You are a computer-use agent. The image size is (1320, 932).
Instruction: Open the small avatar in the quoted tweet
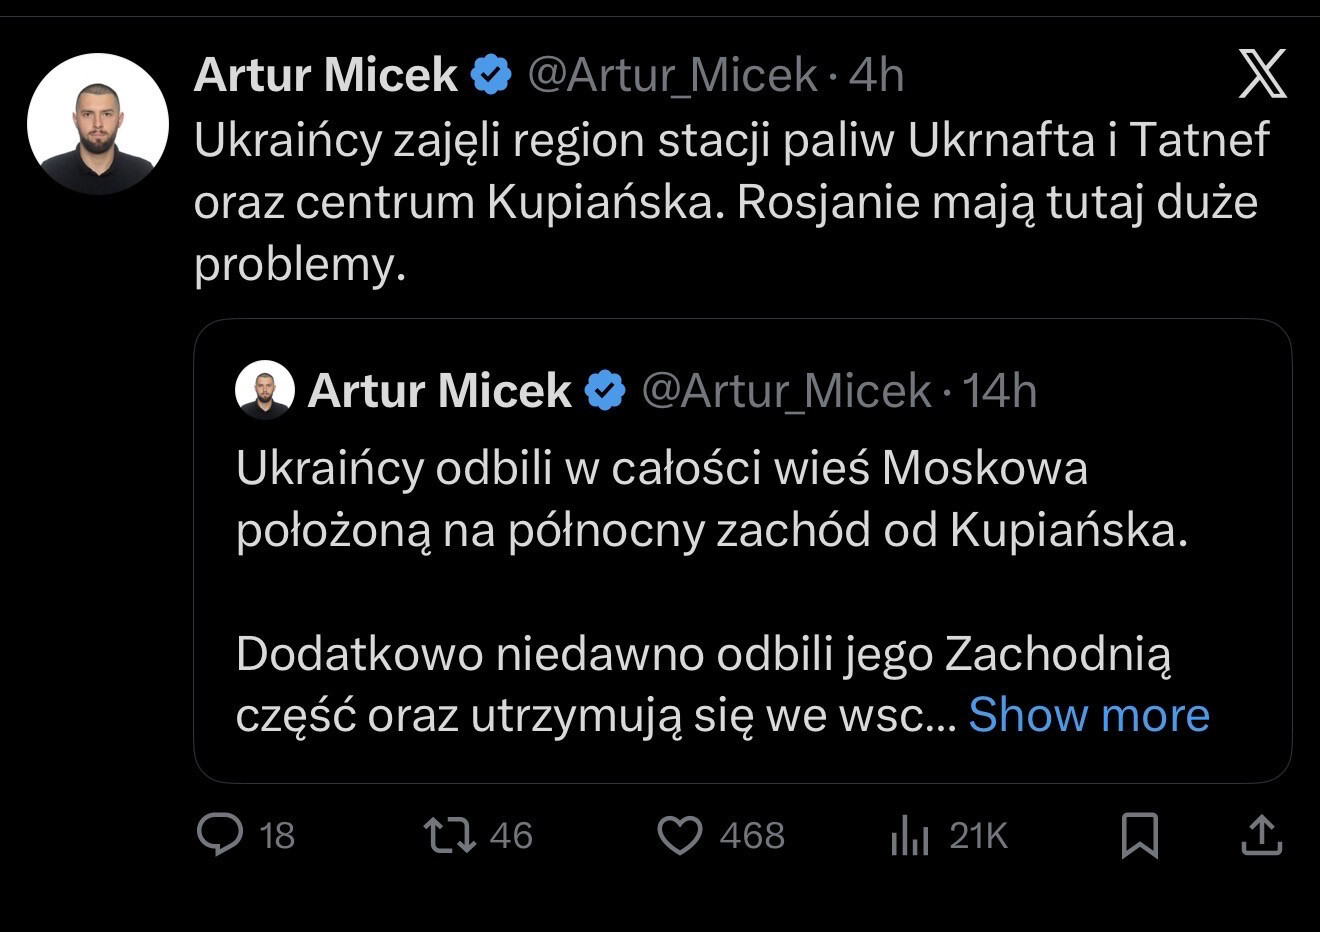[x=265, y=390]
